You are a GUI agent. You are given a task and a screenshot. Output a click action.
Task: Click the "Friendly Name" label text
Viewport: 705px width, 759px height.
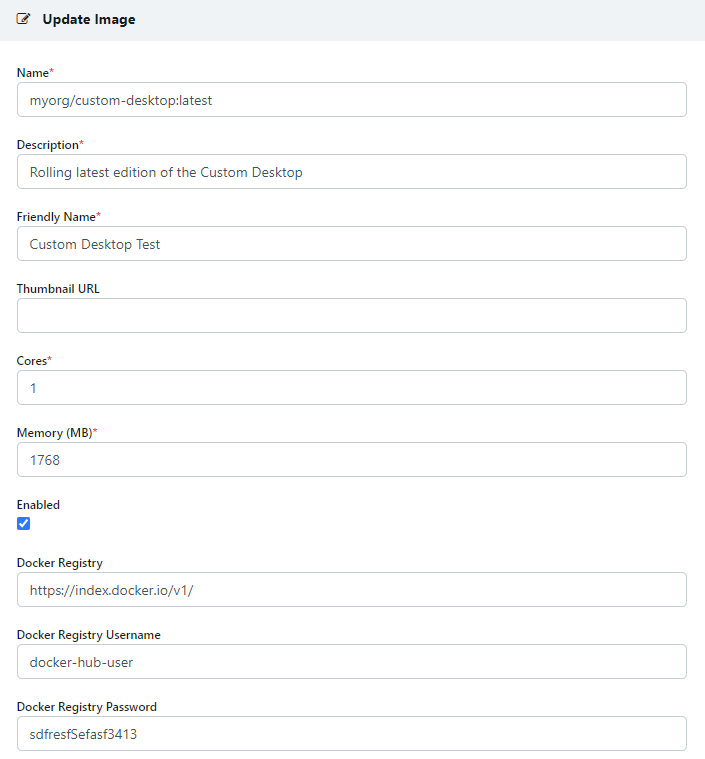click(x=56, y=217)
